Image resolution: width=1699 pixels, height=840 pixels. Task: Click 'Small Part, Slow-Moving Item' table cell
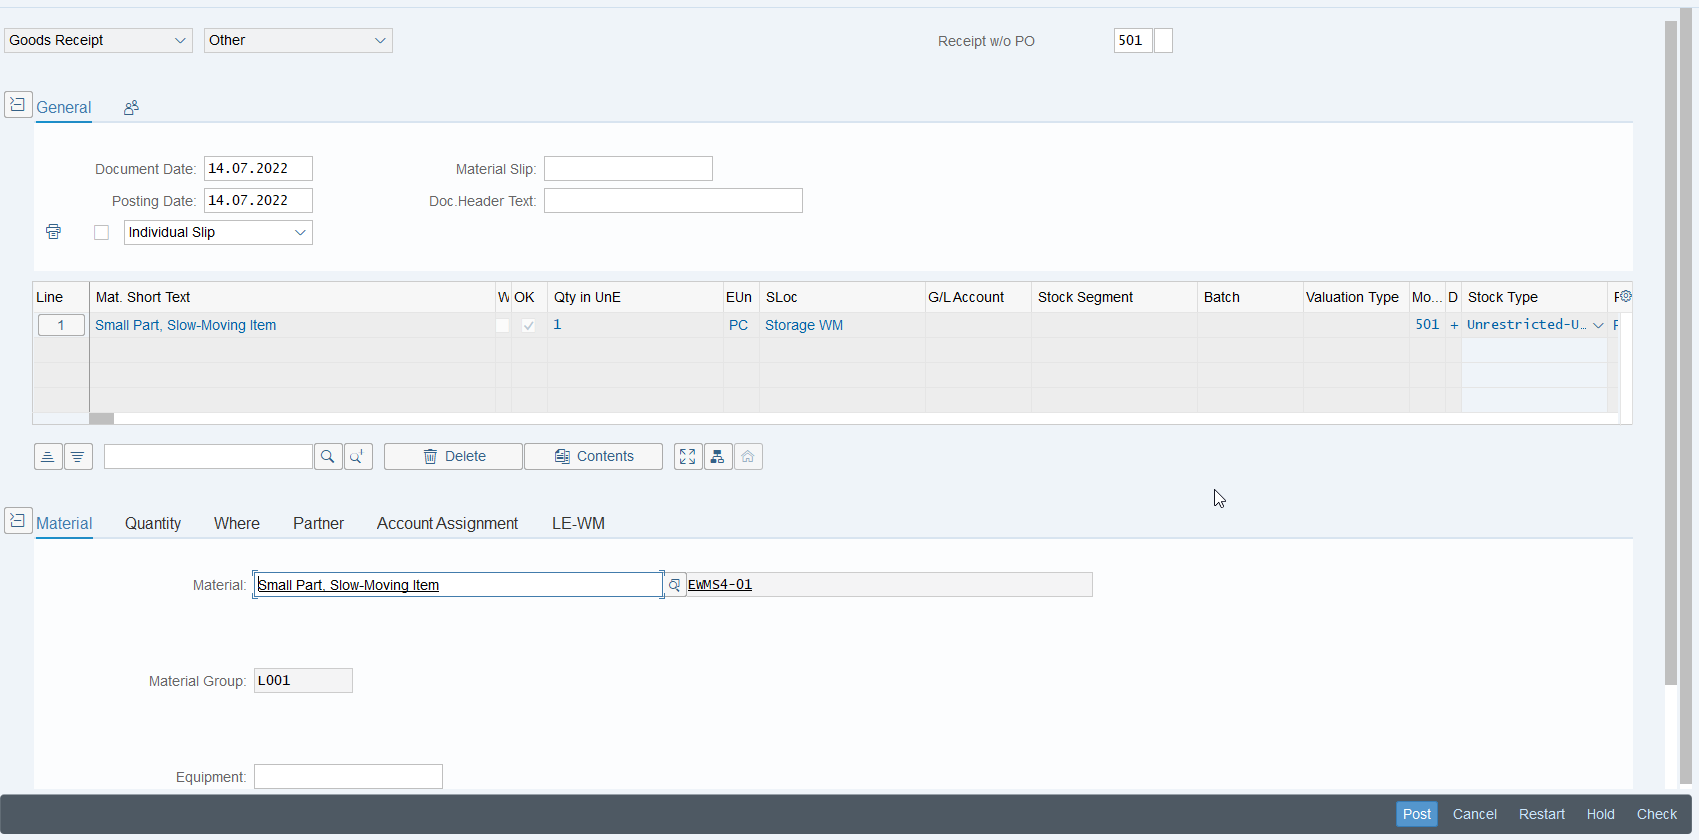pos(292,325)
